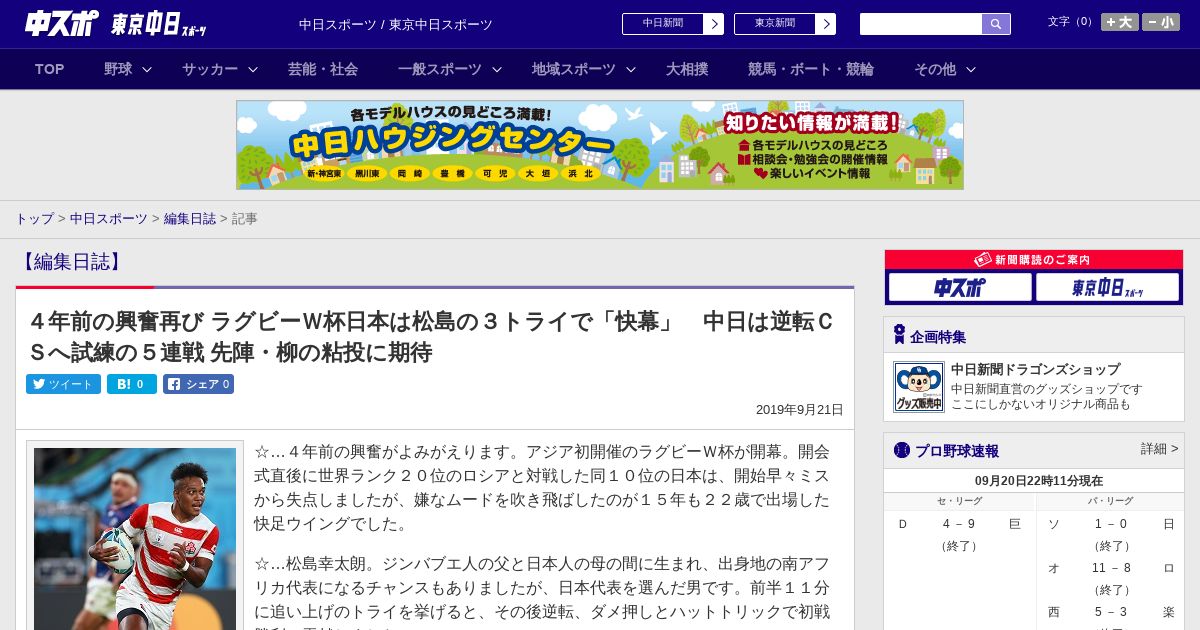The image size is (1200, 630).
Task: Click the グッズ販売中 Doala shop thumbnail
Action: pyautogui.click(x=919, y=387)
